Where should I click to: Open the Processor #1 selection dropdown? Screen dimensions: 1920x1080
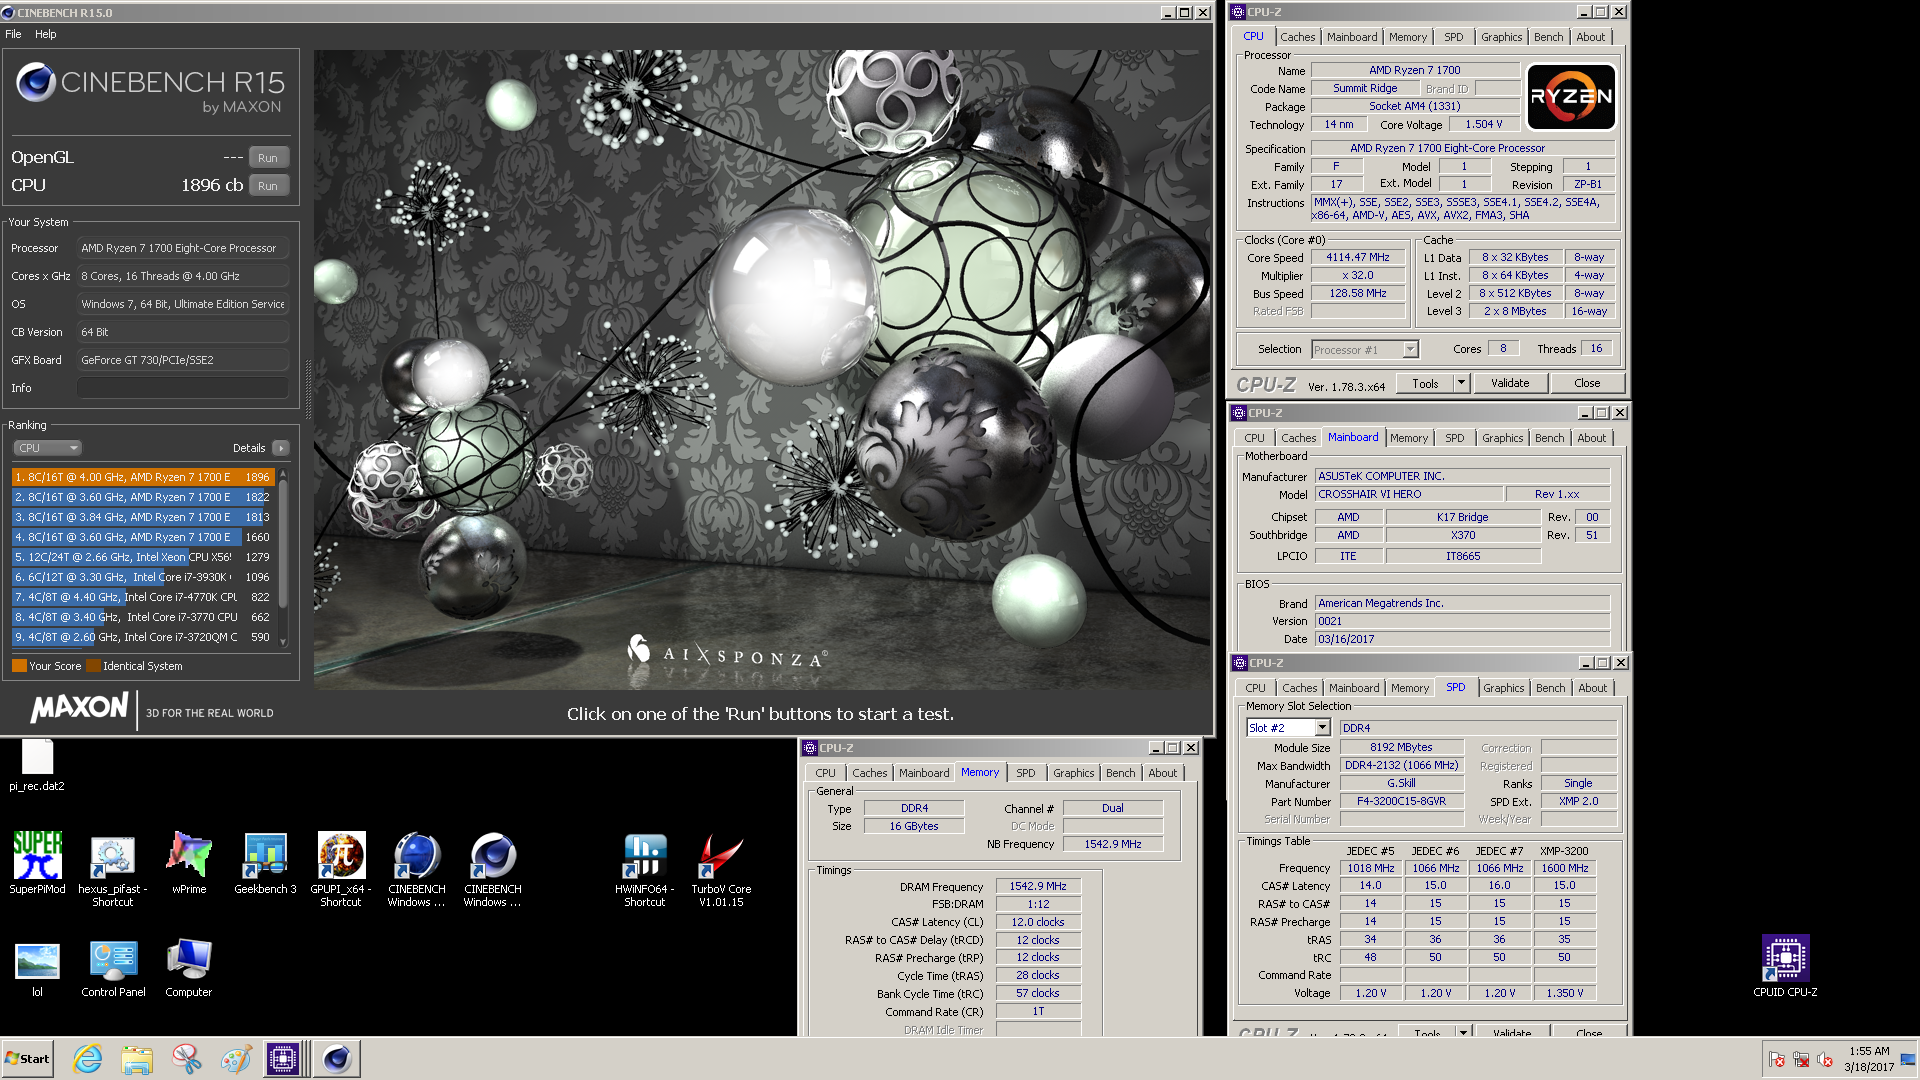[x=1365, y=350]
